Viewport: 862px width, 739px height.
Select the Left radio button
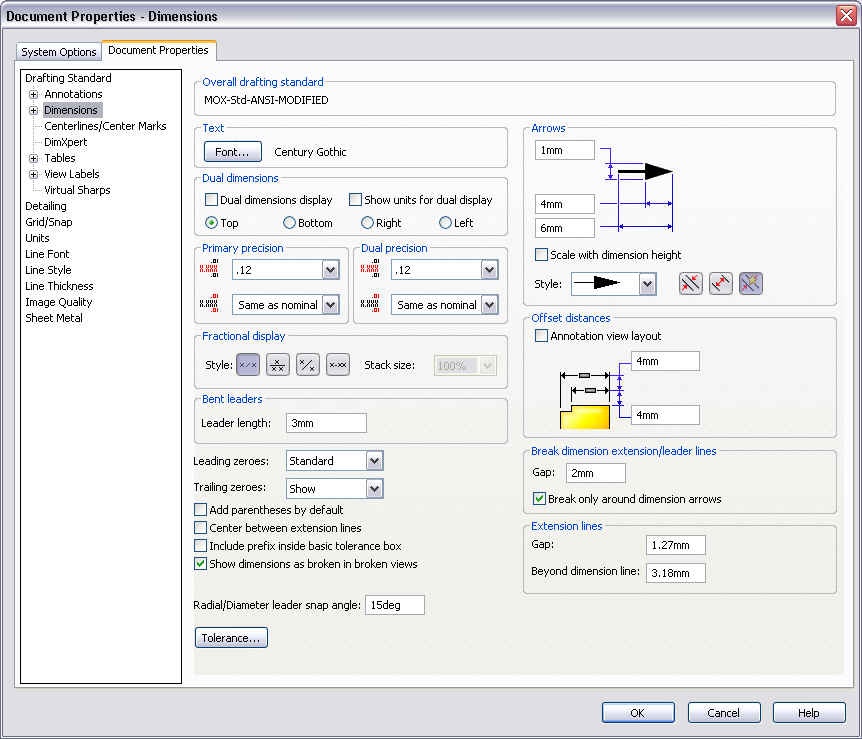point(445,223)
